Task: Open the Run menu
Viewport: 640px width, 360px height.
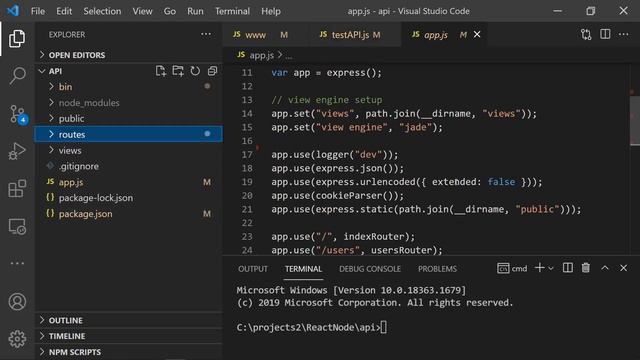Action: 195,11
